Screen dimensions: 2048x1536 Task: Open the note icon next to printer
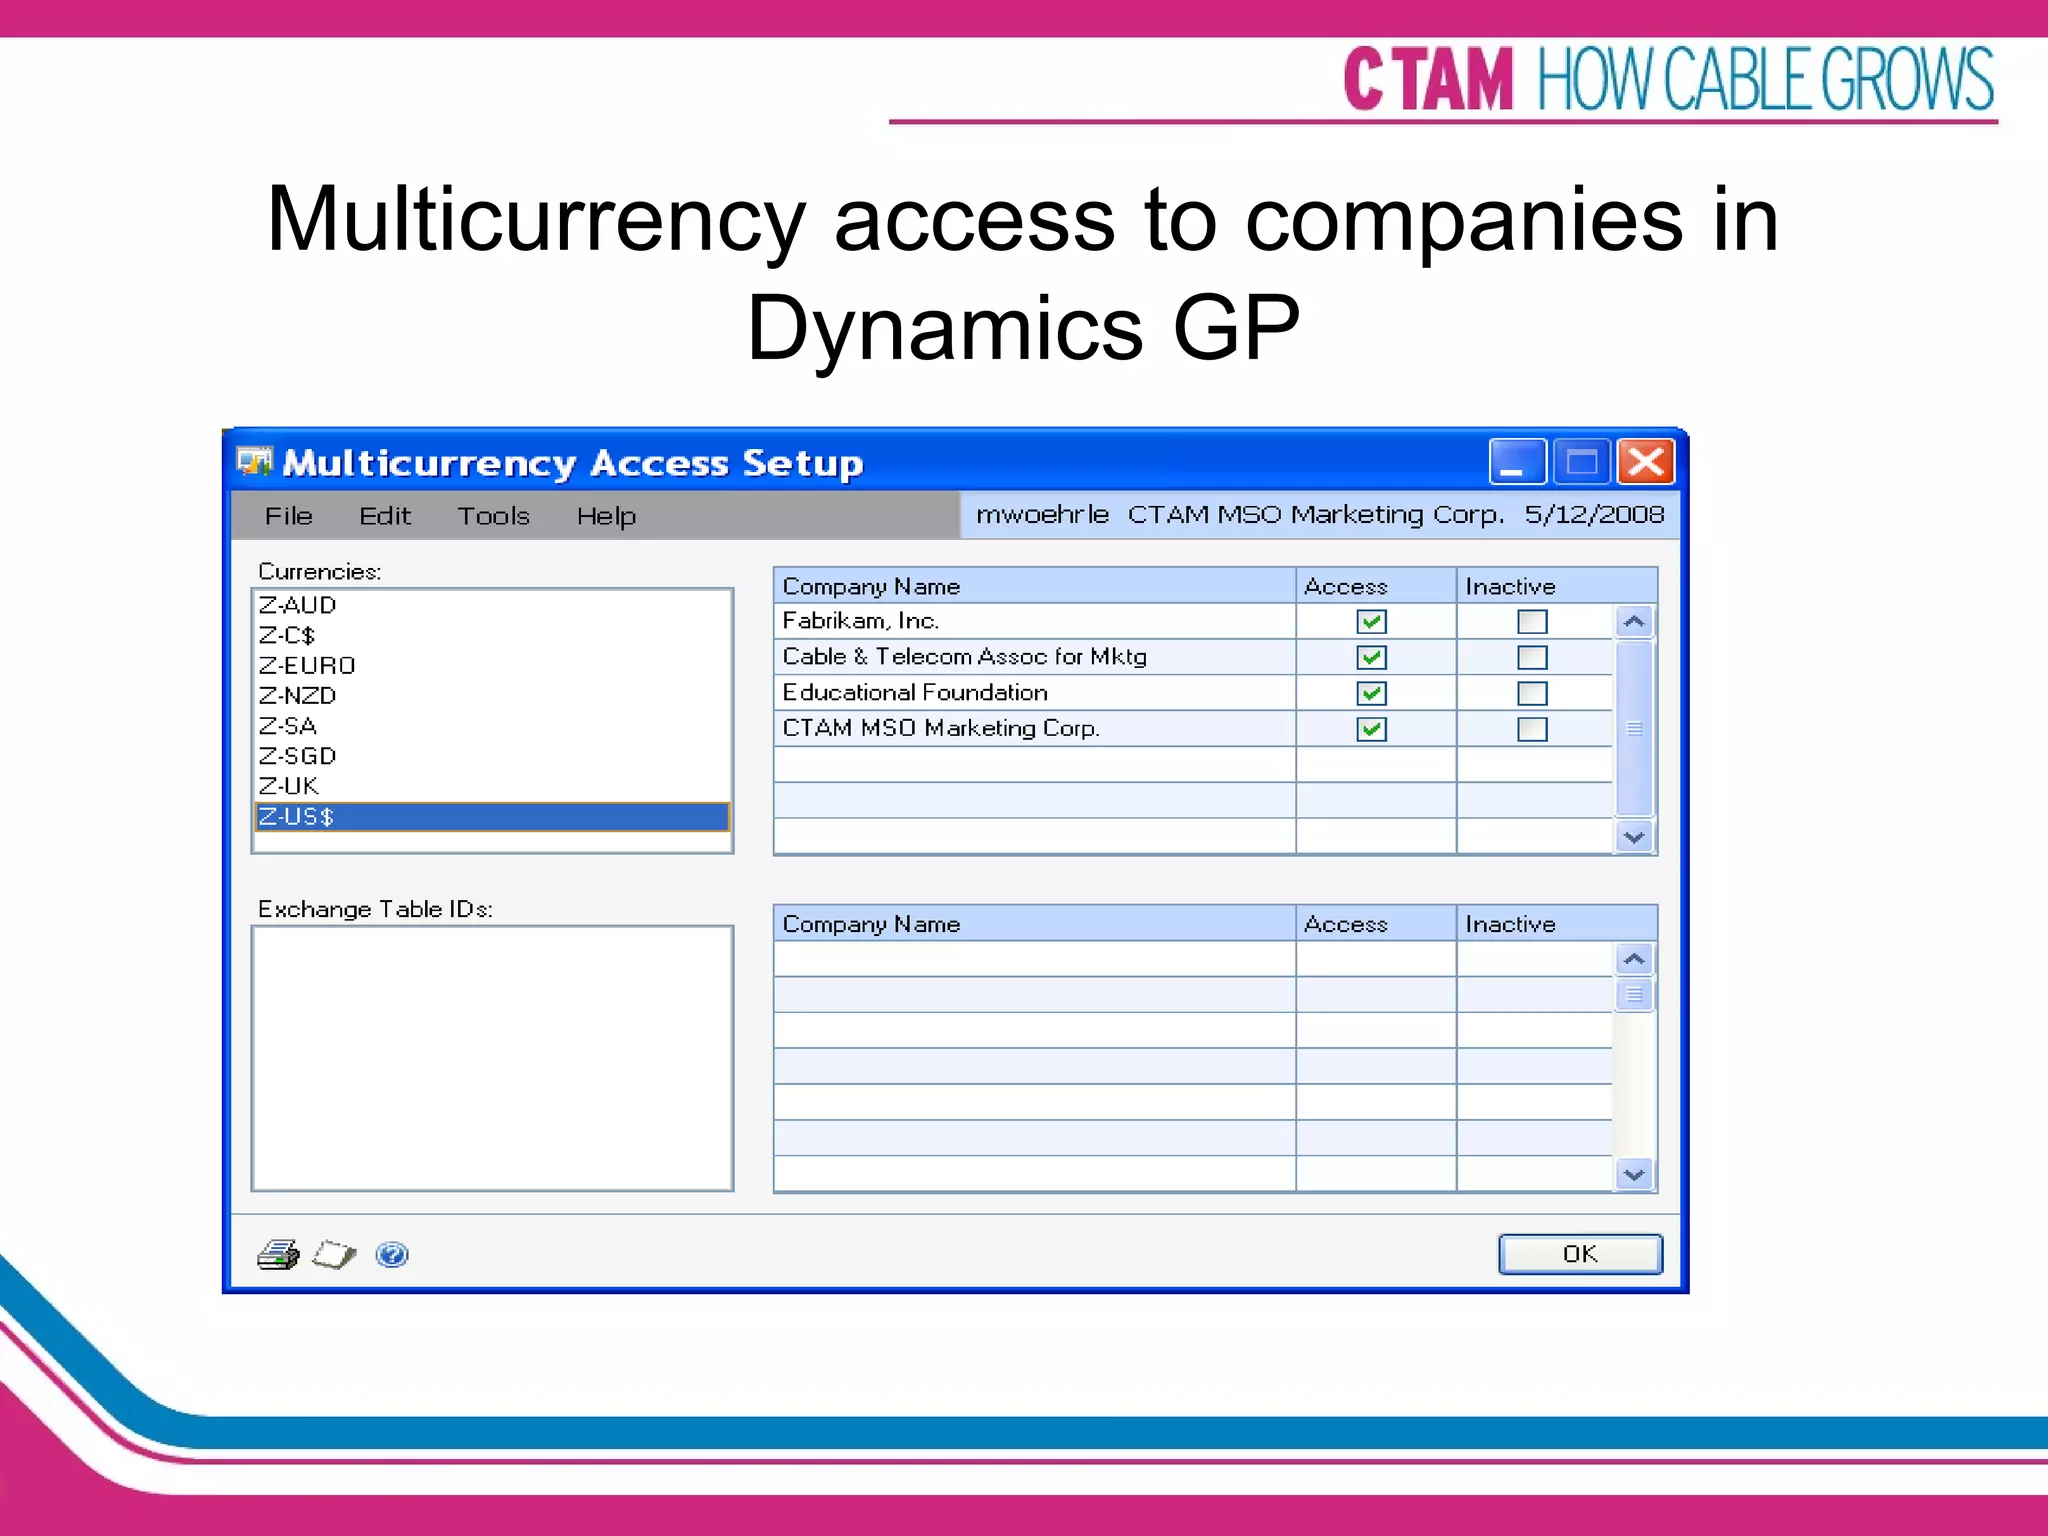pyautogui.click(x=334, y=1254)
